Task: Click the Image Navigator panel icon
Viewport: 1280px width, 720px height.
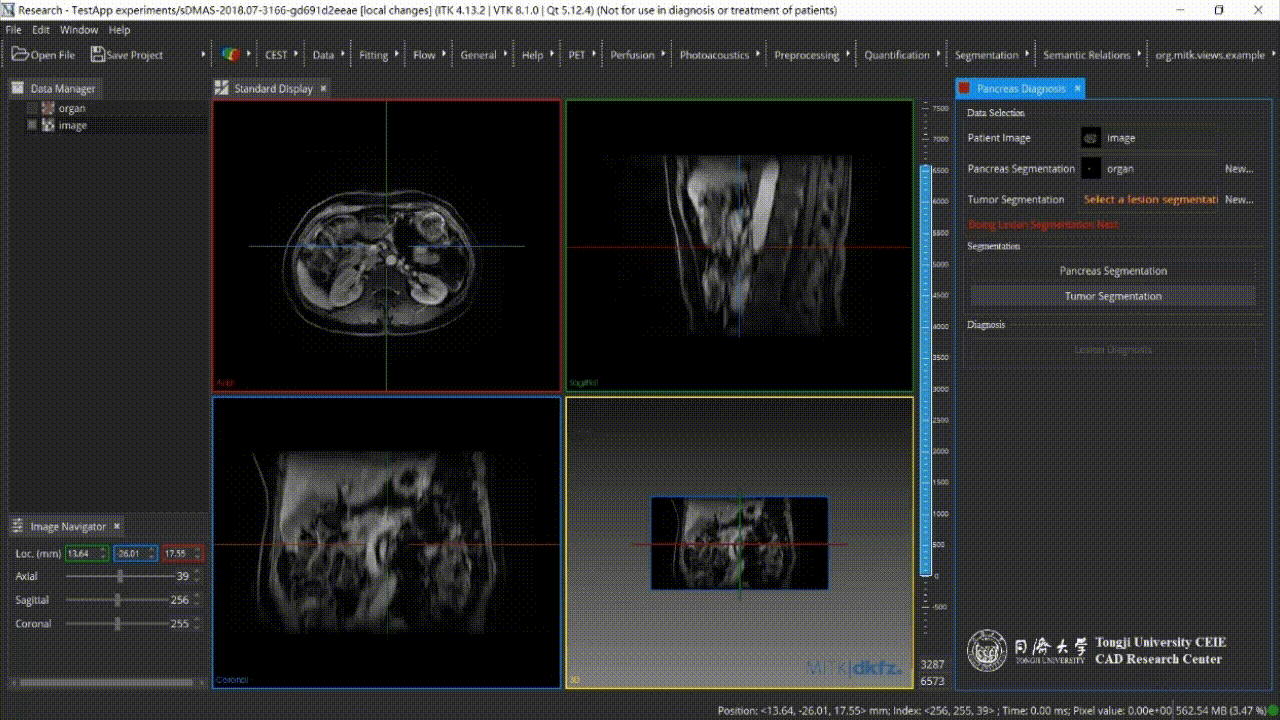Action: [17, 526]
